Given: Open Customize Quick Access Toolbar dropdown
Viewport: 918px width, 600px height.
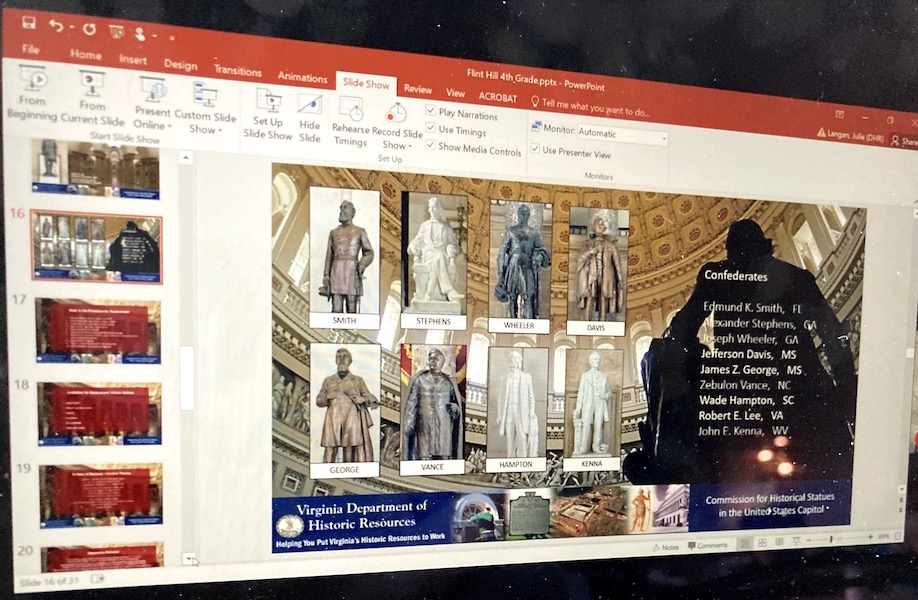Looking at the screenshot, I should point(172,38).
